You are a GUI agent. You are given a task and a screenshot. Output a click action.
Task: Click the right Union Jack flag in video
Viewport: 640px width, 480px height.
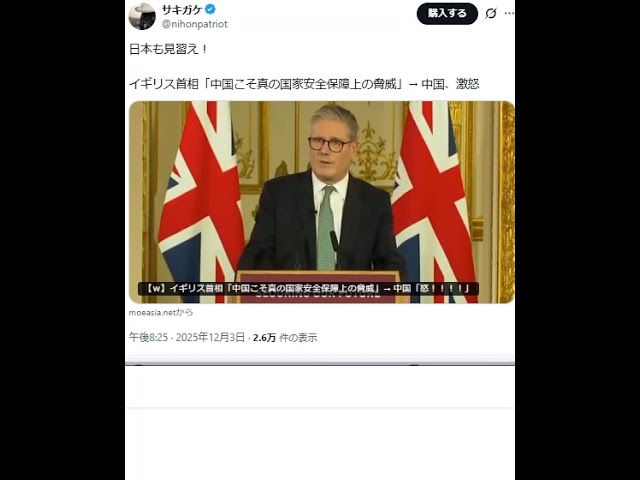coord(433,202)
